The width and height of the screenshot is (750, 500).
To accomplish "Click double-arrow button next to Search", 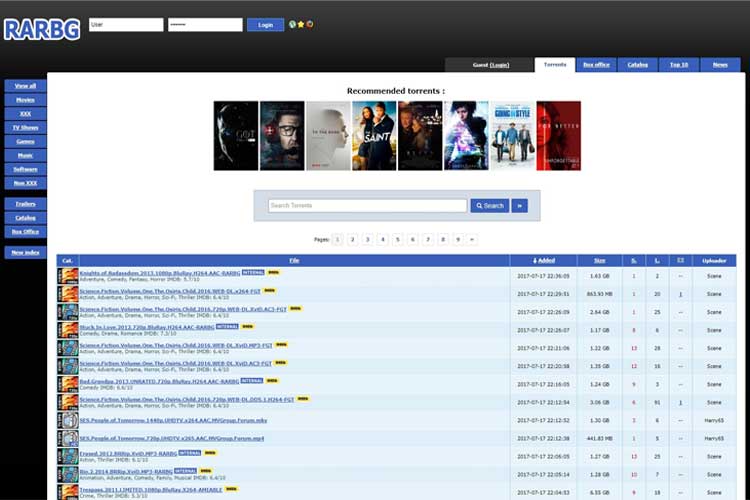I will coord(519,206).
